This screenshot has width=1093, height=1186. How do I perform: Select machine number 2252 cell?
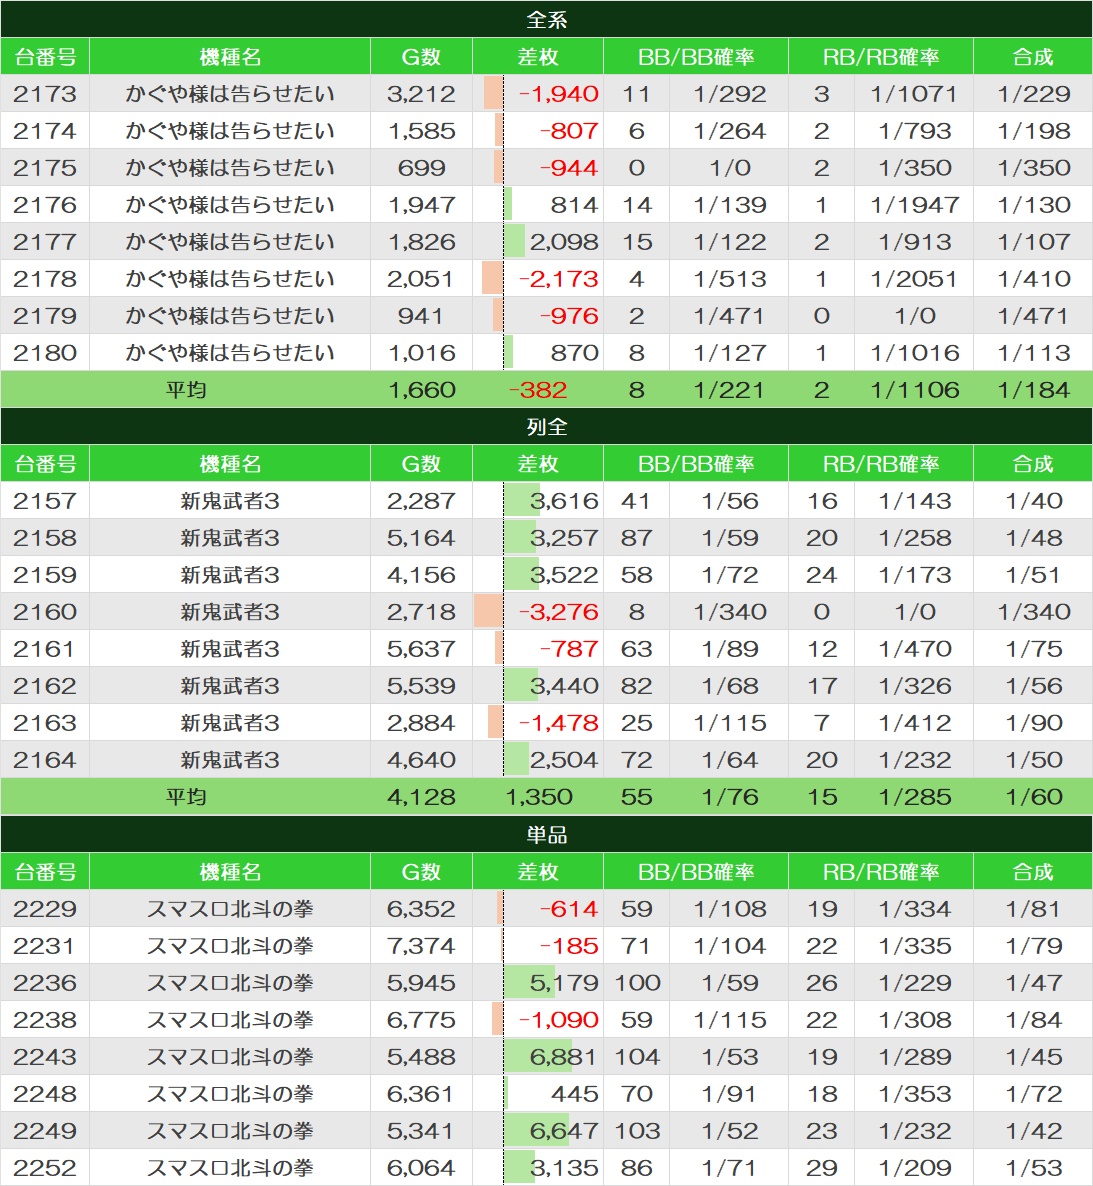click(x=45, y=1168)
